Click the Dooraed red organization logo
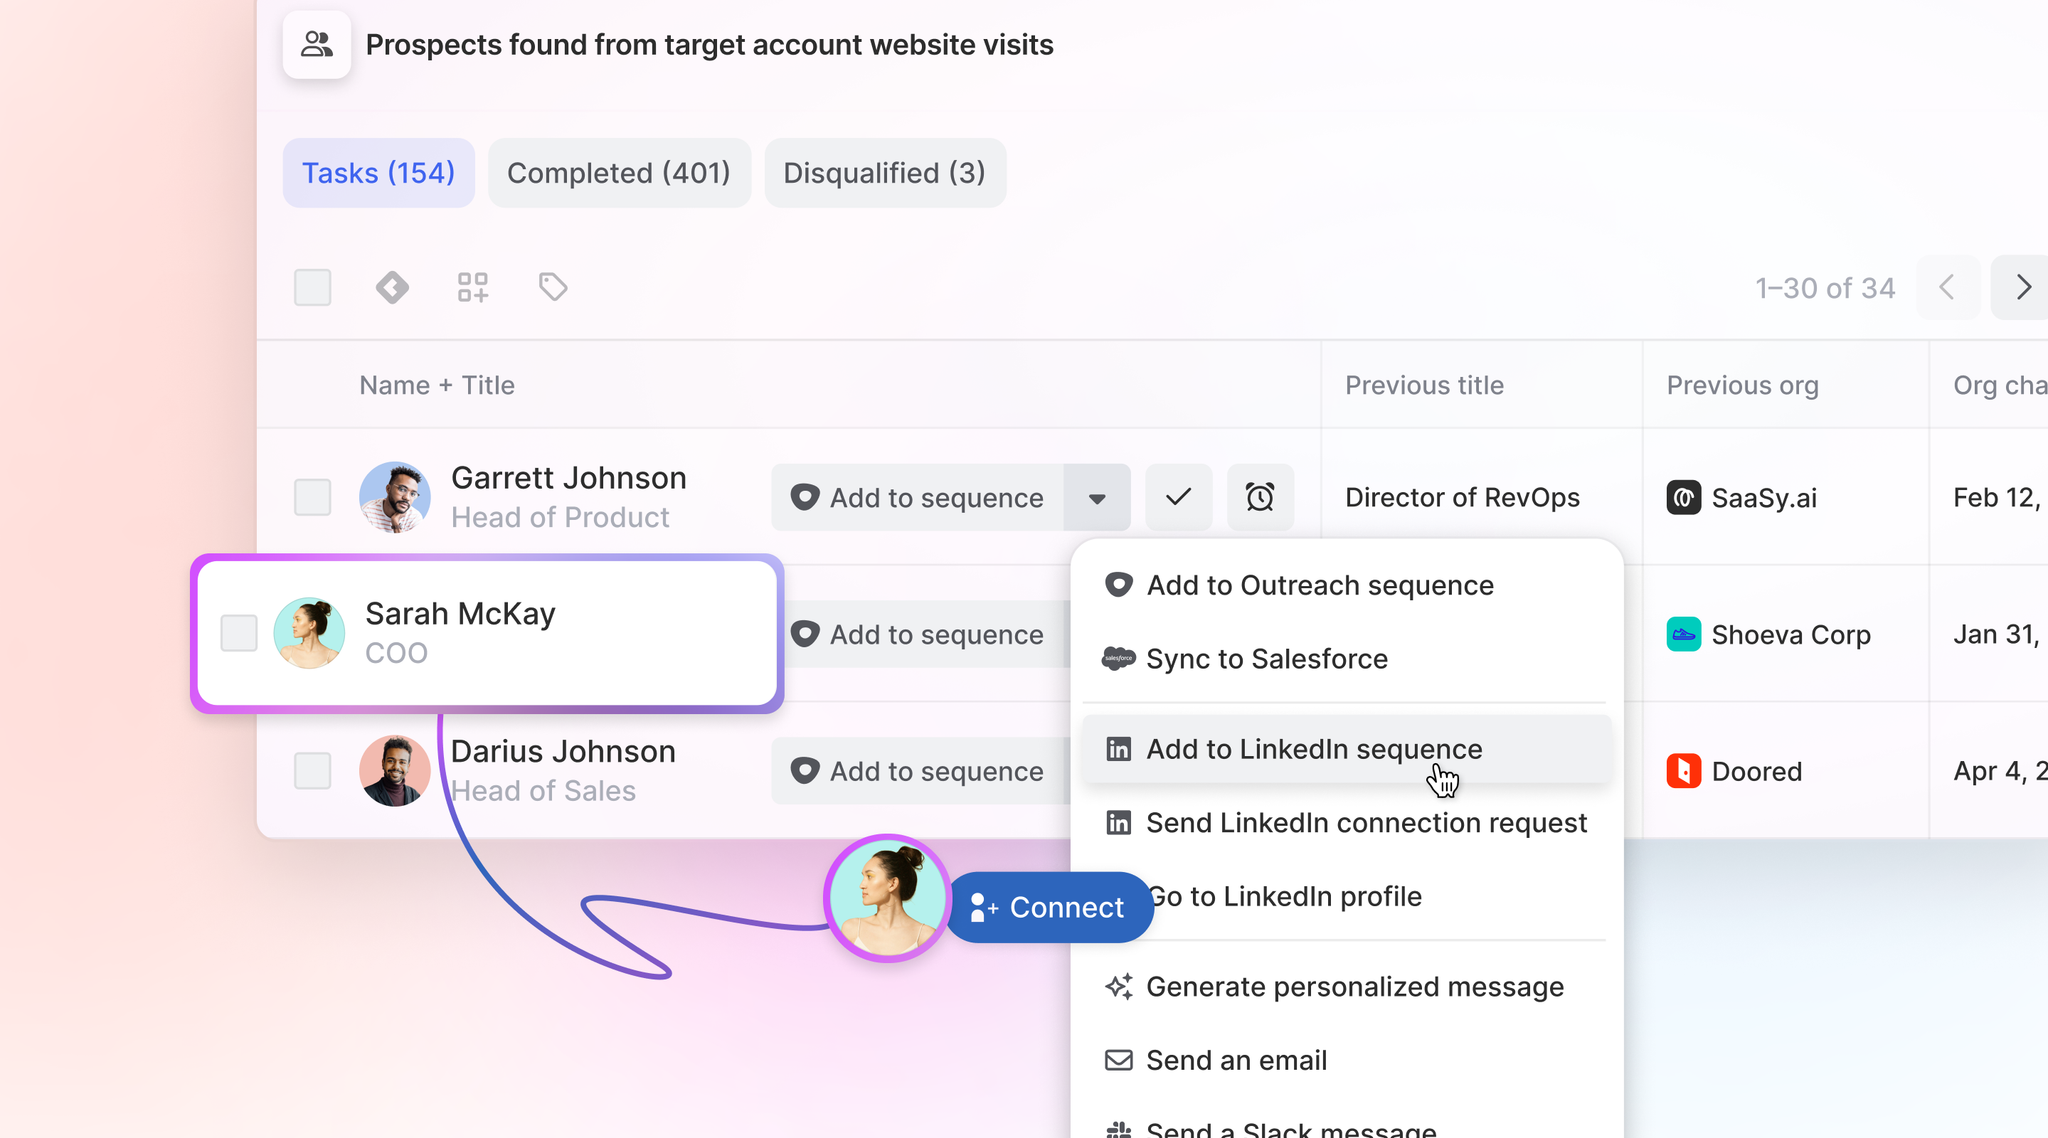The image size is (2048, 1138). click(1684, 771)
